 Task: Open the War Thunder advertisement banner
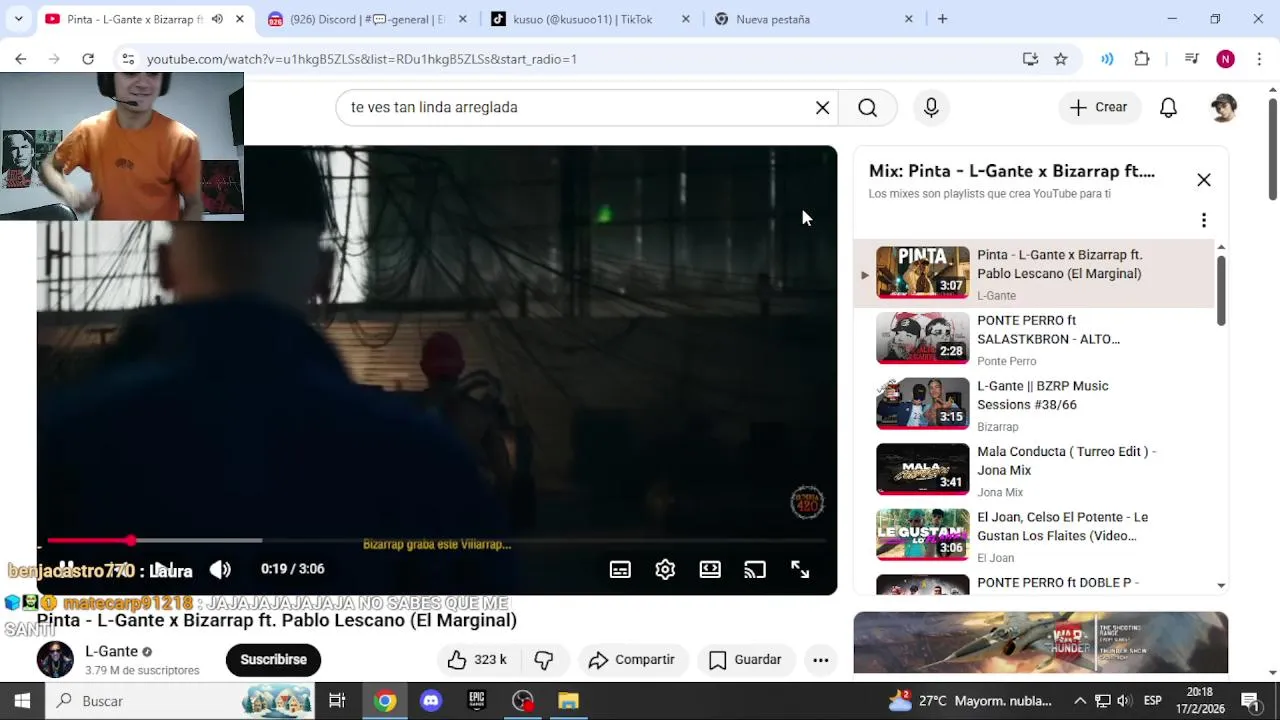click(1040, 642)
